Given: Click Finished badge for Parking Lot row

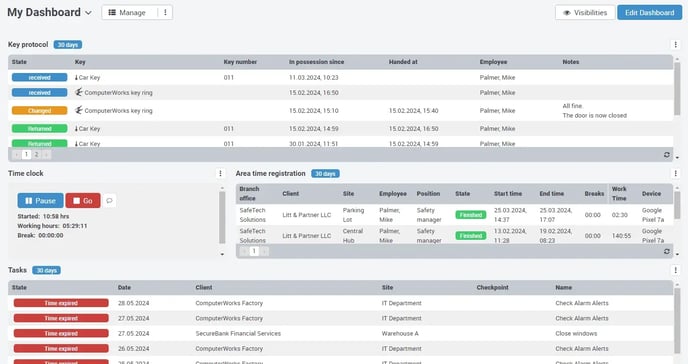Looking at the screenshot, I should tap(471, 215).
